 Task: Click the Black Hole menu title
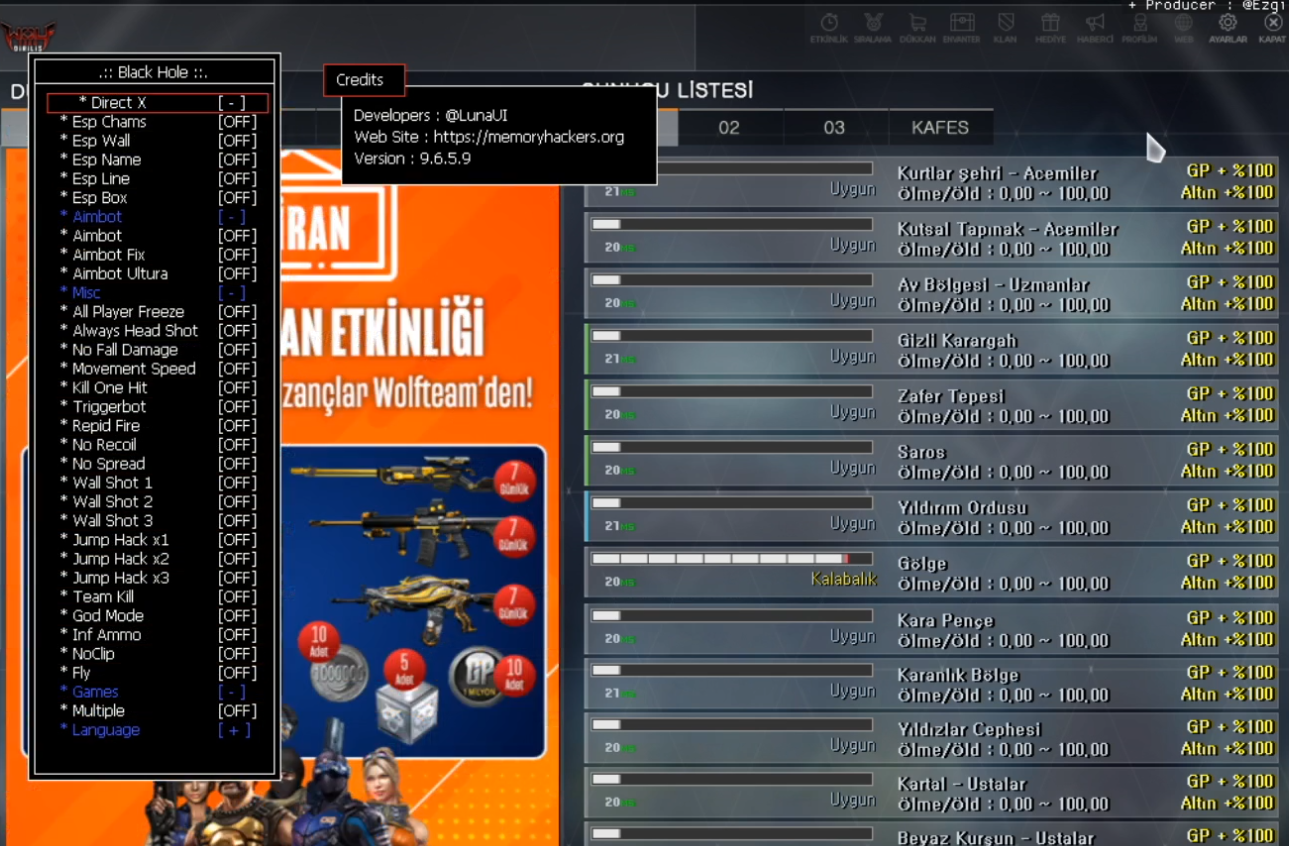154,72
